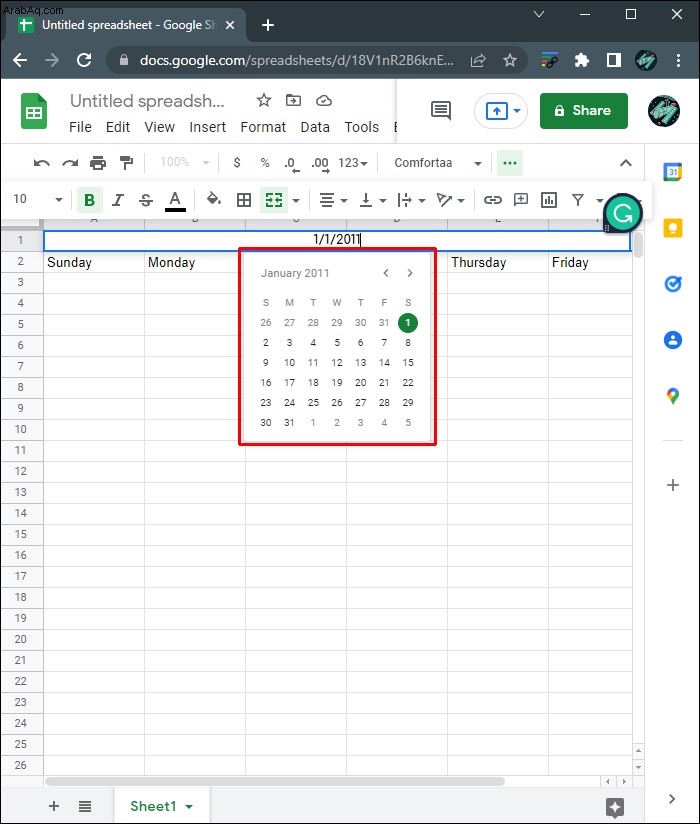This screenshot has width=700, height=824.
Task: Format as currency with dollar icon
Action: pyautogui.click(x=237, y=163)
